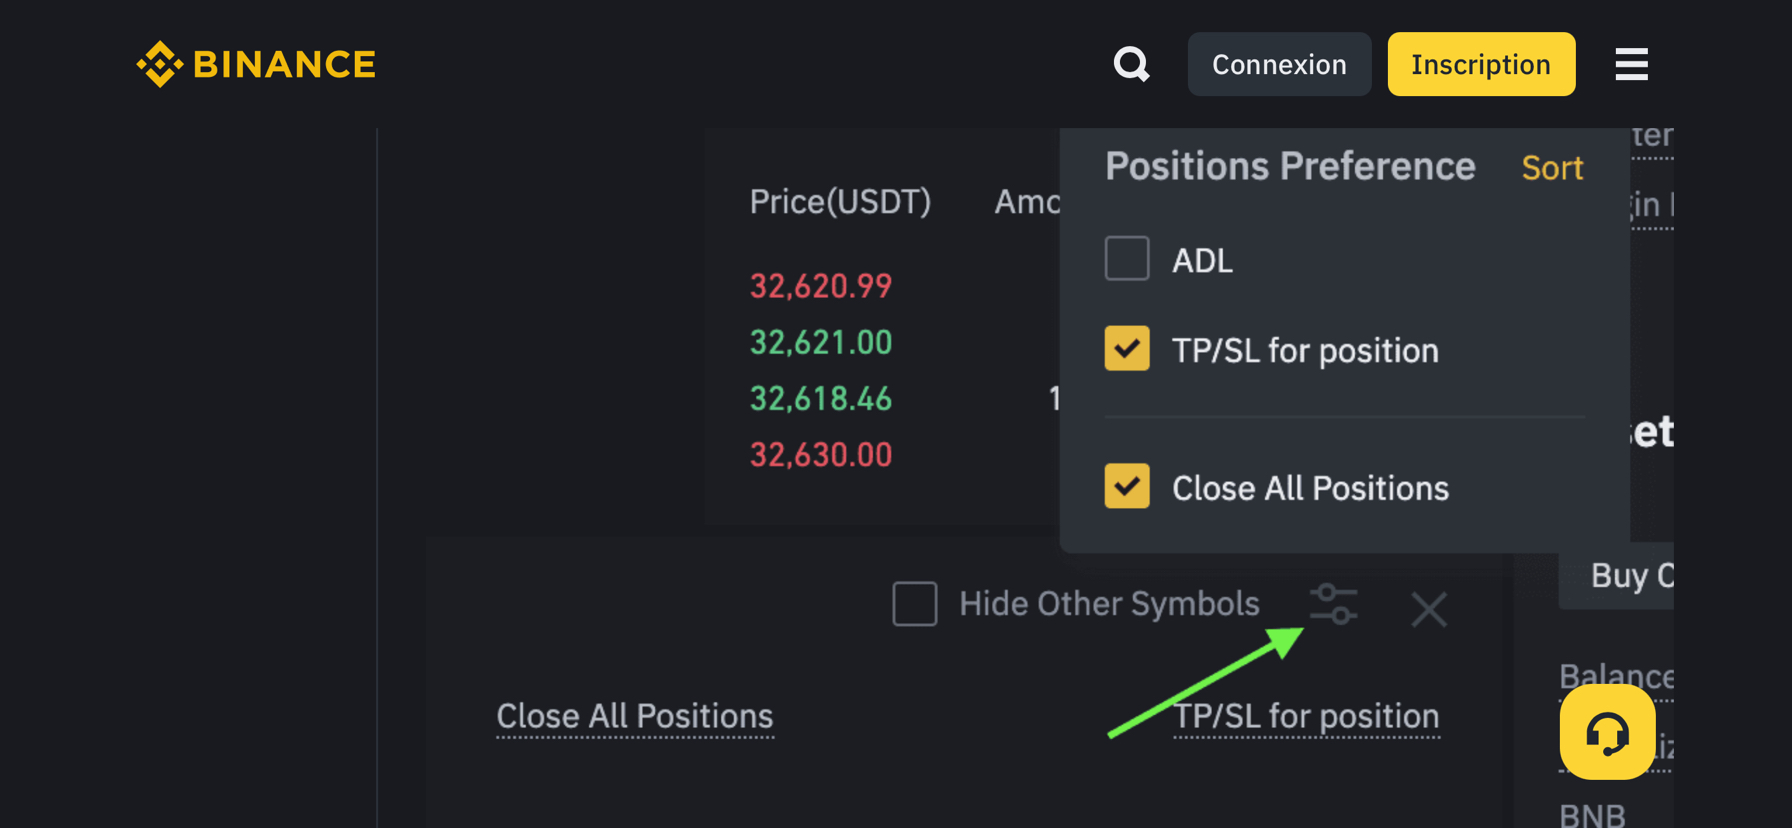Image resolution: width=1792 pixels, height=828 pixels.
Task: Open positions preference settings sliders icon
Action: coord(1334,604)
